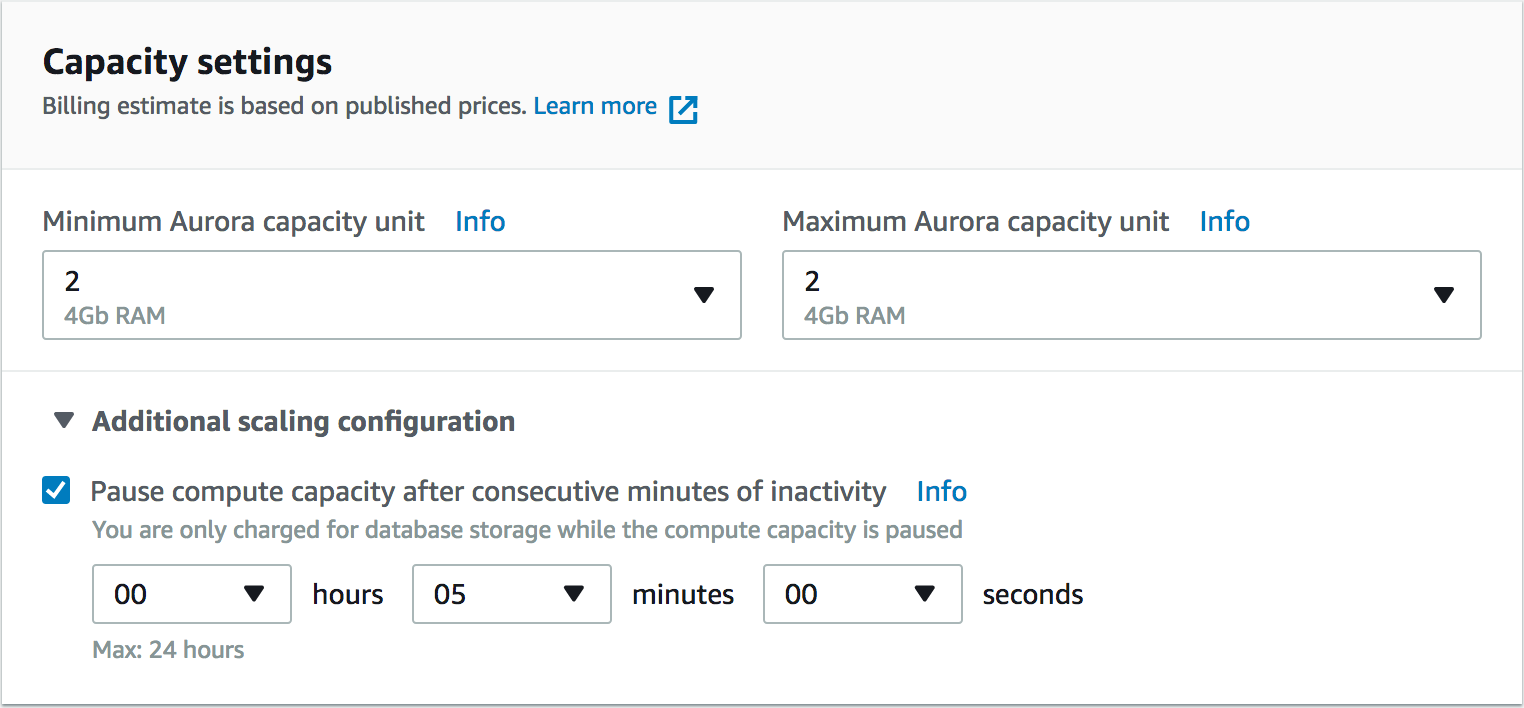
Task: Open the Maximum Aurora capacity unit dropdown
Action: (x=1132, y=295)
